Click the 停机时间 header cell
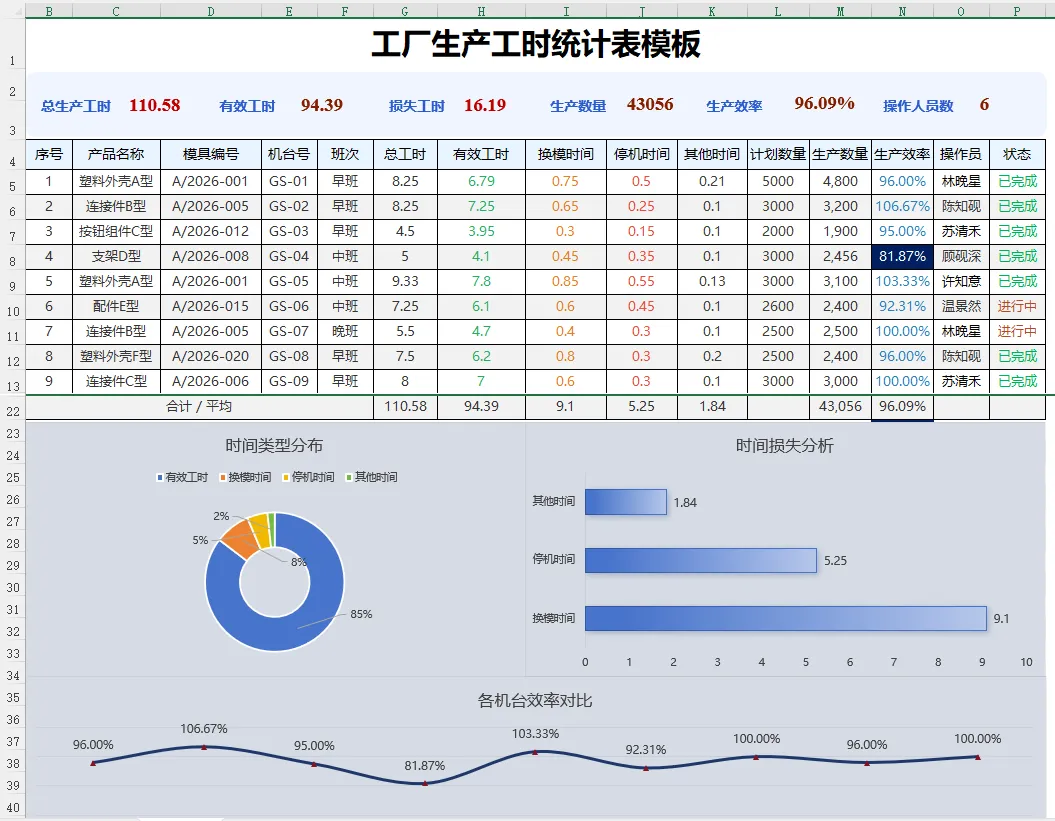 click(x=642, y=154)
